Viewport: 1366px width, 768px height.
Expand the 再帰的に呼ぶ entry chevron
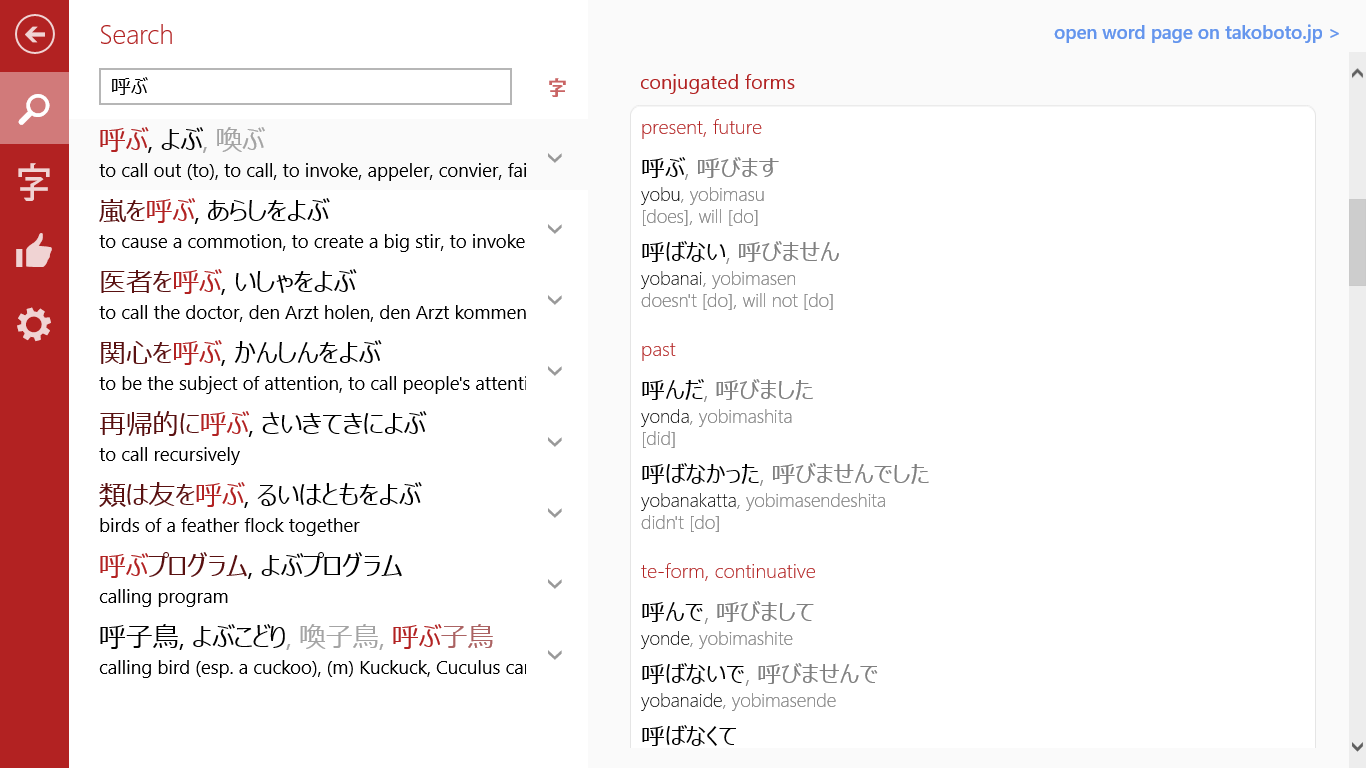click(555, 441)
